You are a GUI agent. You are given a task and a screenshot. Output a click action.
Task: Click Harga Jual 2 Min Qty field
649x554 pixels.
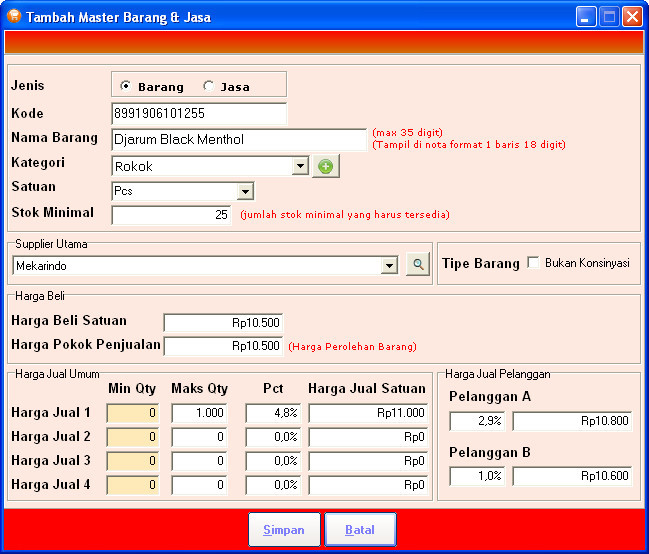coord(133,437)
